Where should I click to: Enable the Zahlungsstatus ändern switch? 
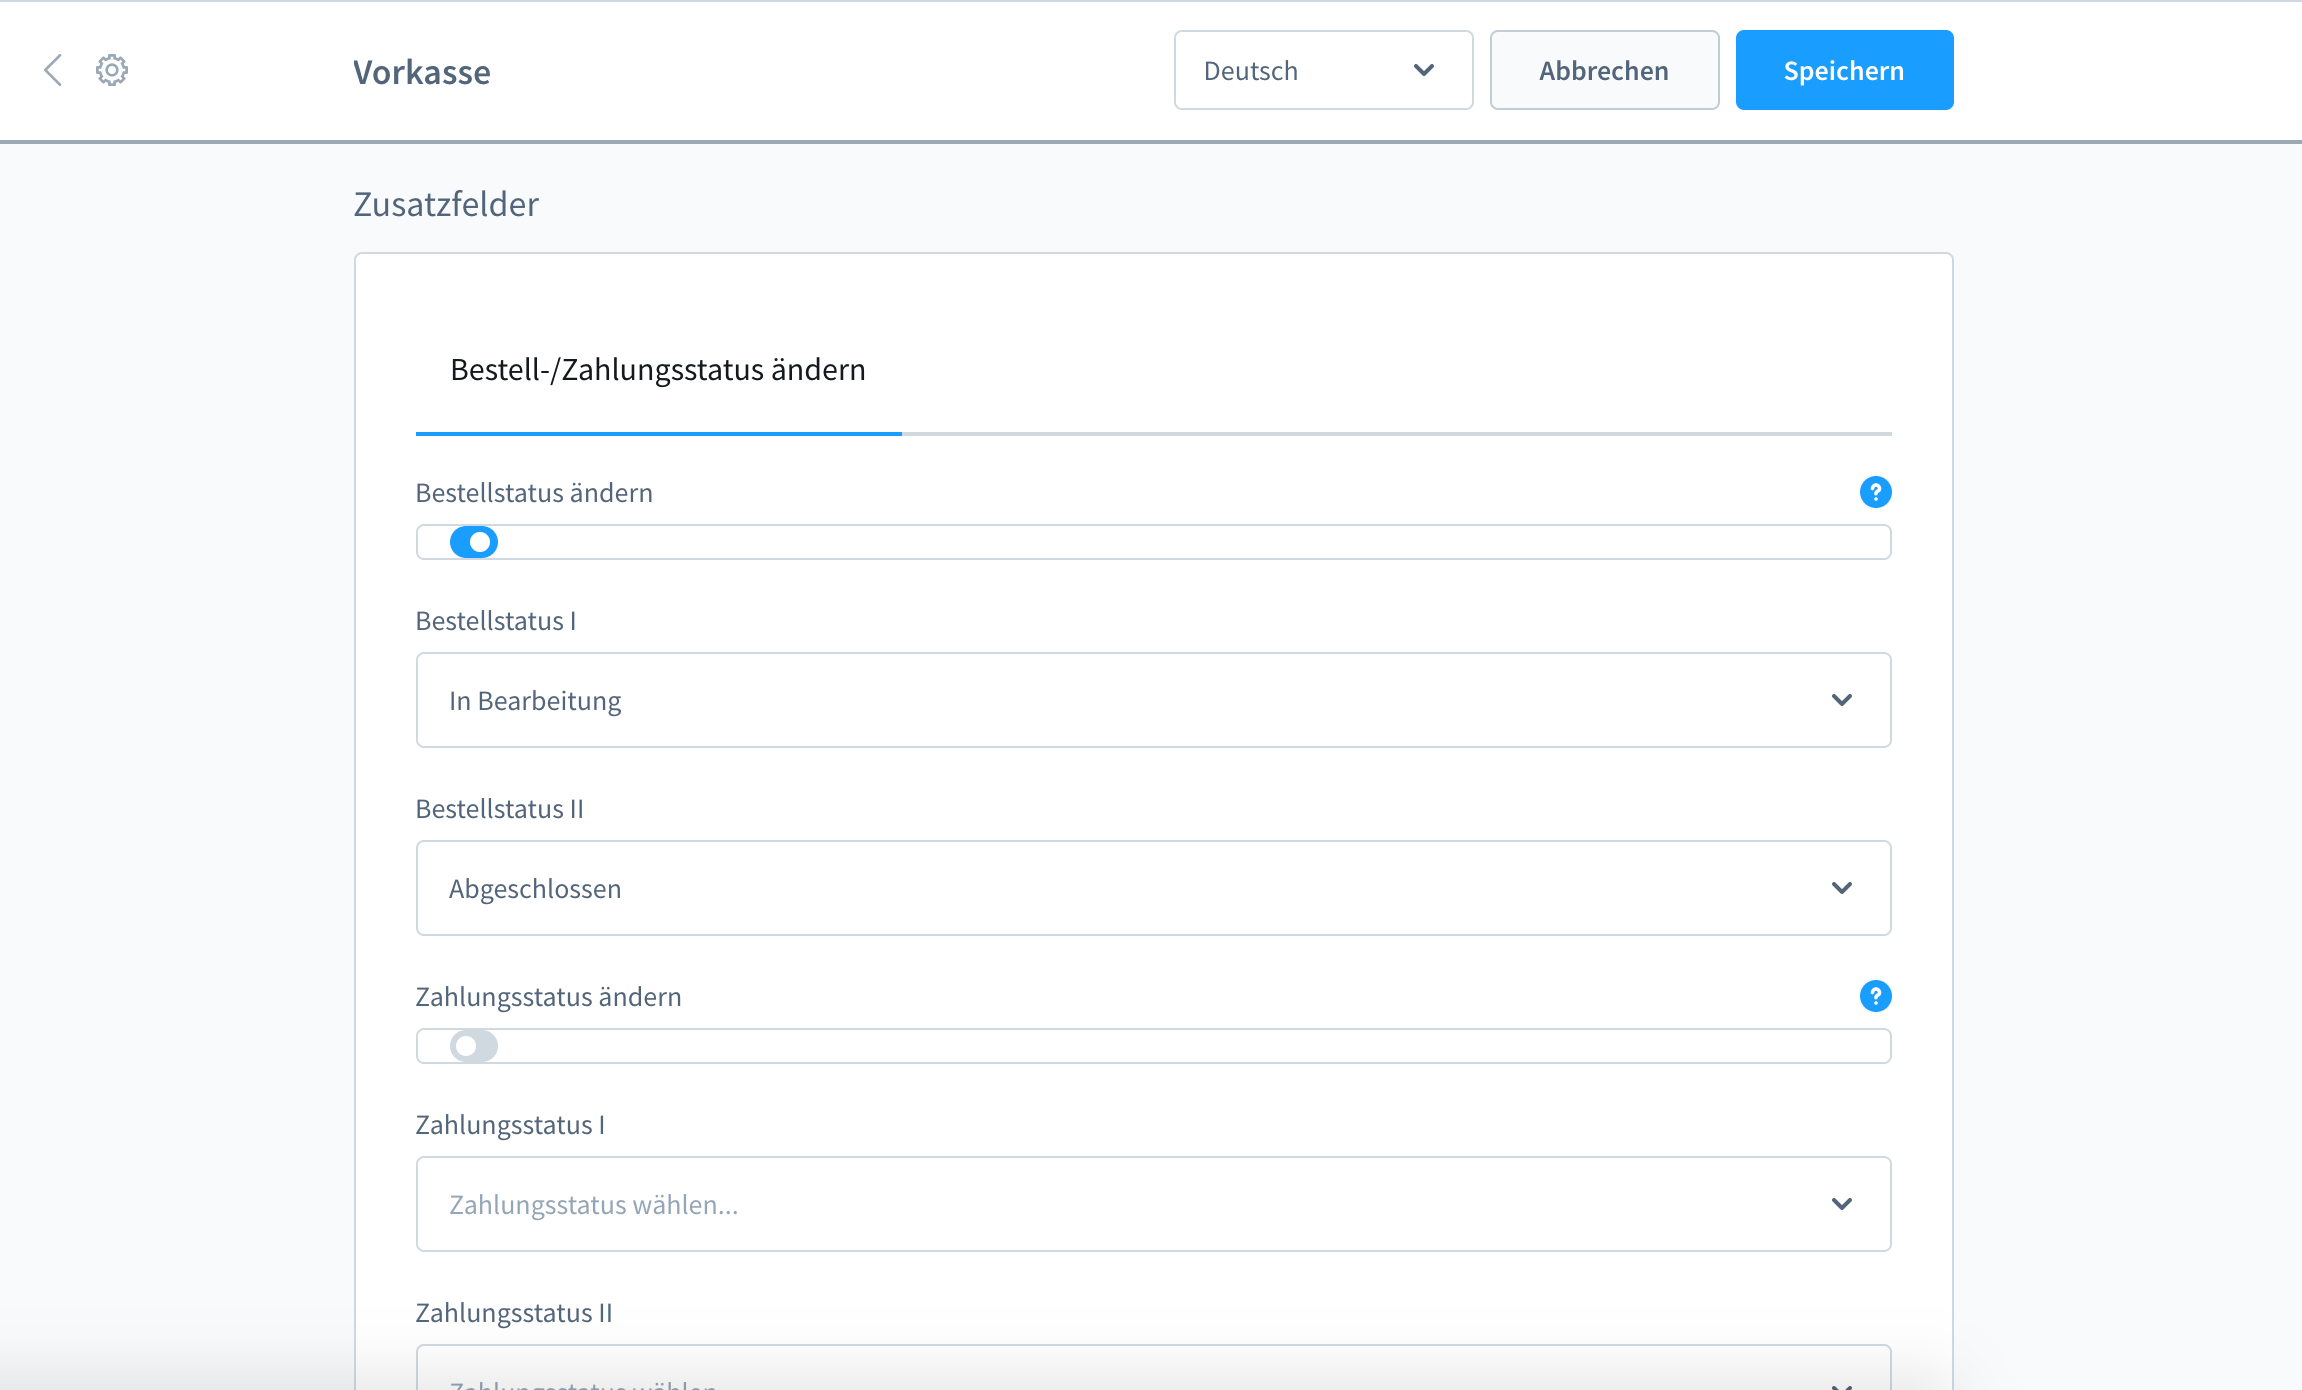point(474,1046)
